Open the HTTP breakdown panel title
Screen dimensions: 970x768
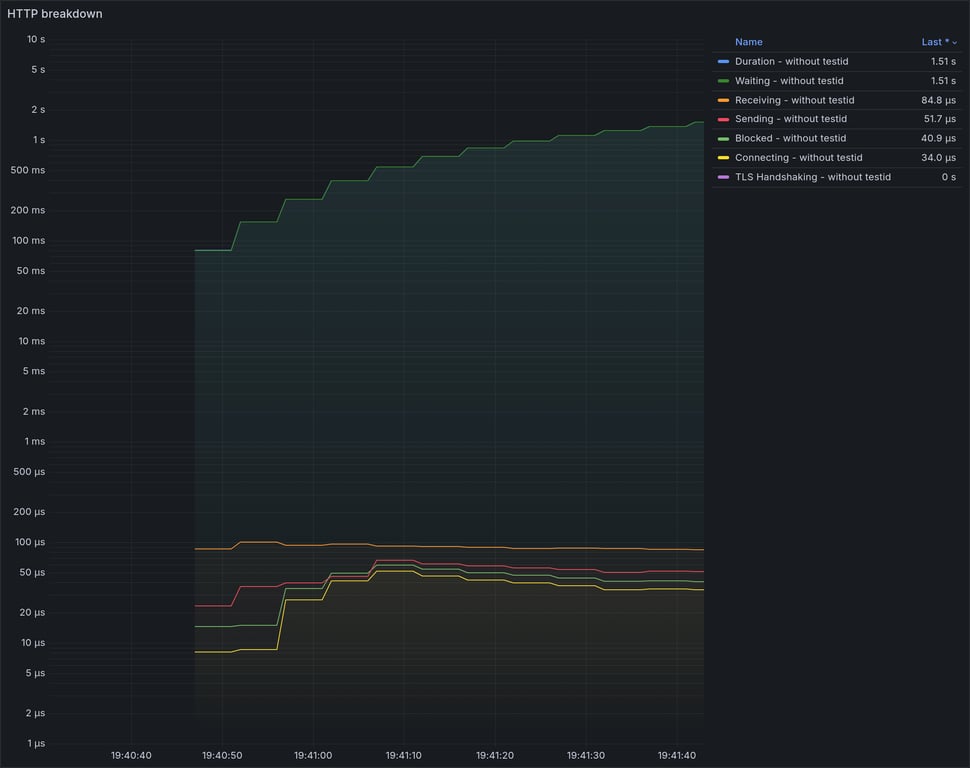pyautogui.click(x=54, y=14)
